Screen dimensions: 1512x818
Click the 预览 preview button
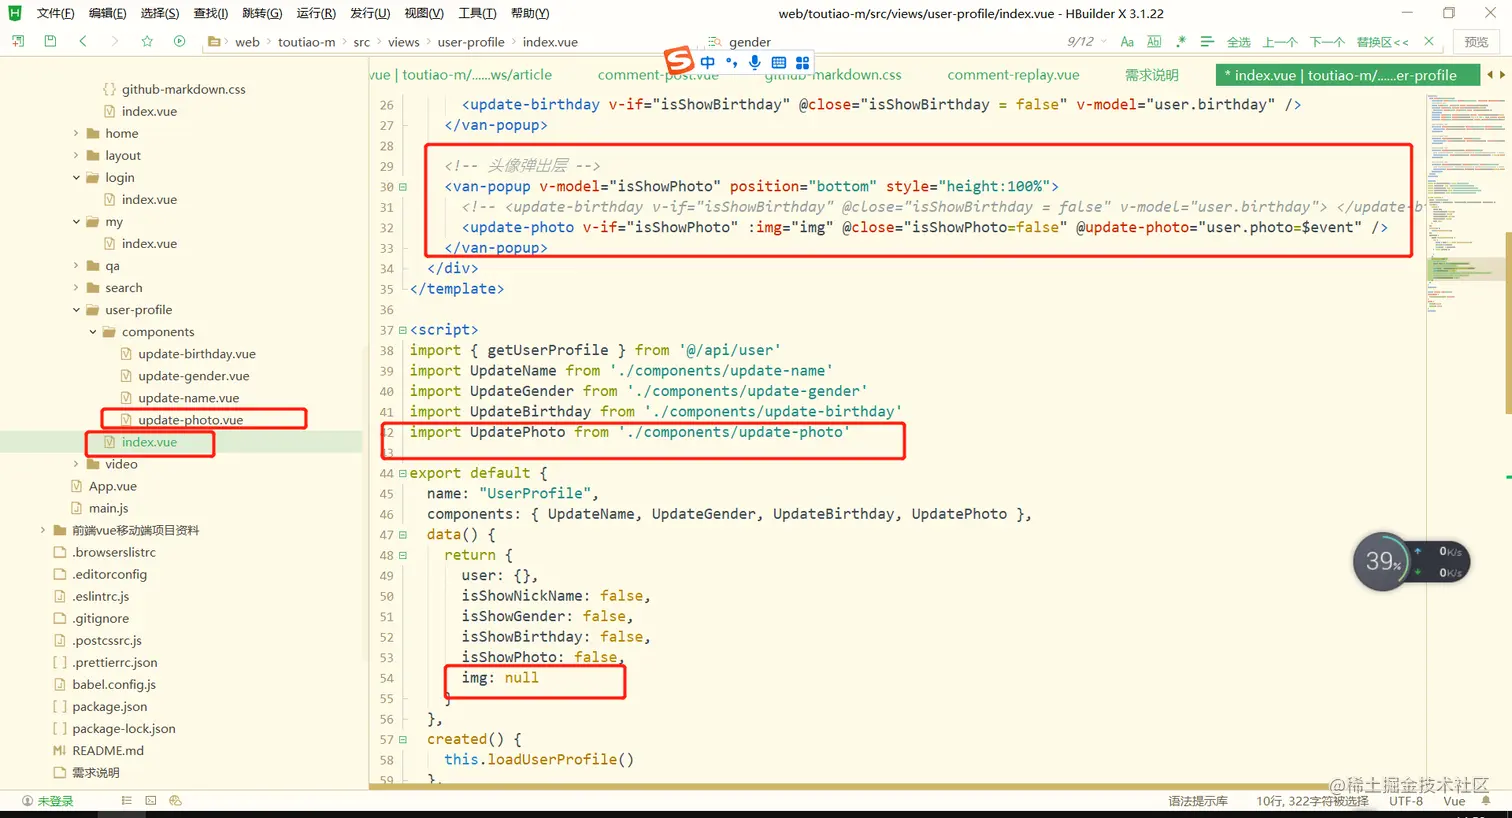[1476, 42]
